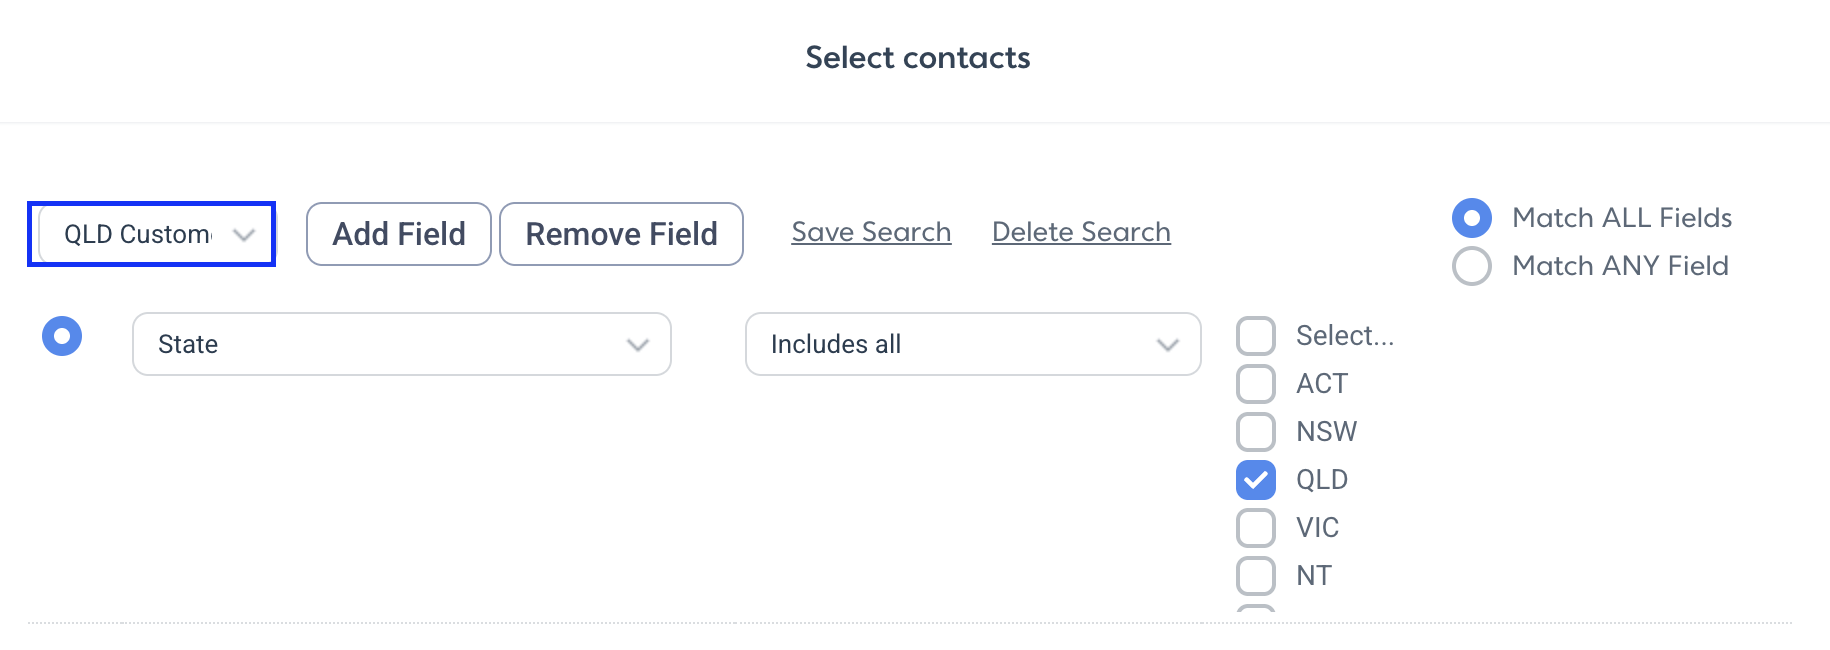The image size is (1830, 650).
Task: Click the Select contacts heading
Action: [x=918, y=58]
